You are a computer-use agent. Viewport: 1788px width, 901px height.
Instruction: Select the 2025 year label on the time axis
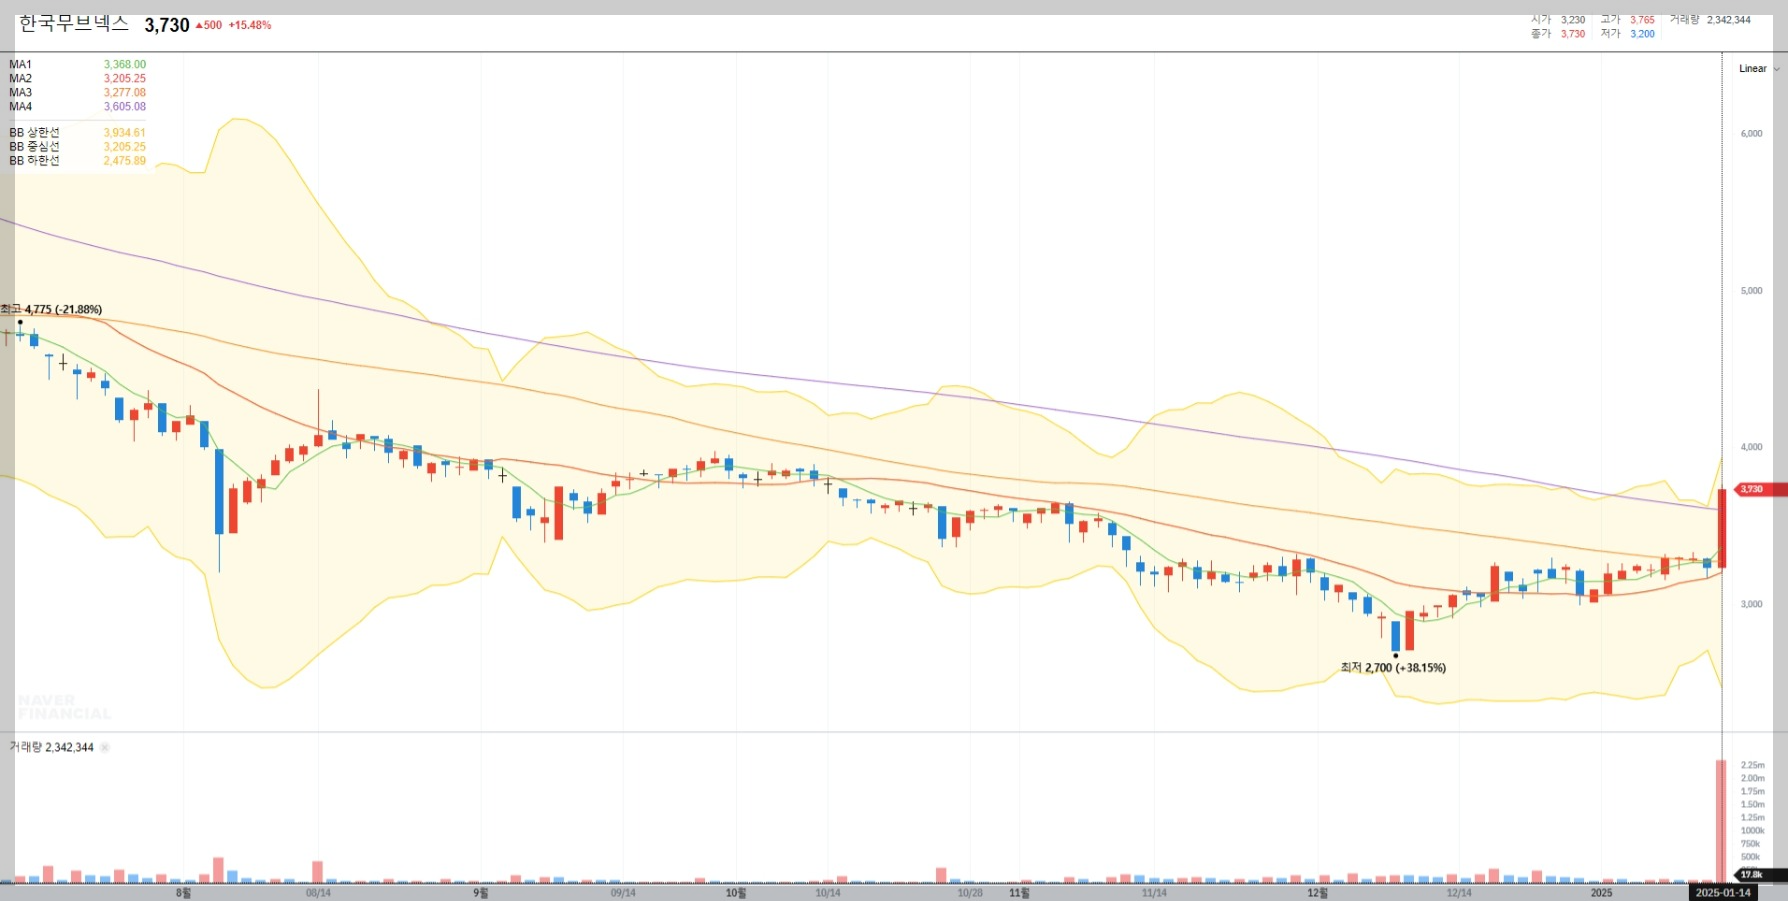coord(1601,892)
